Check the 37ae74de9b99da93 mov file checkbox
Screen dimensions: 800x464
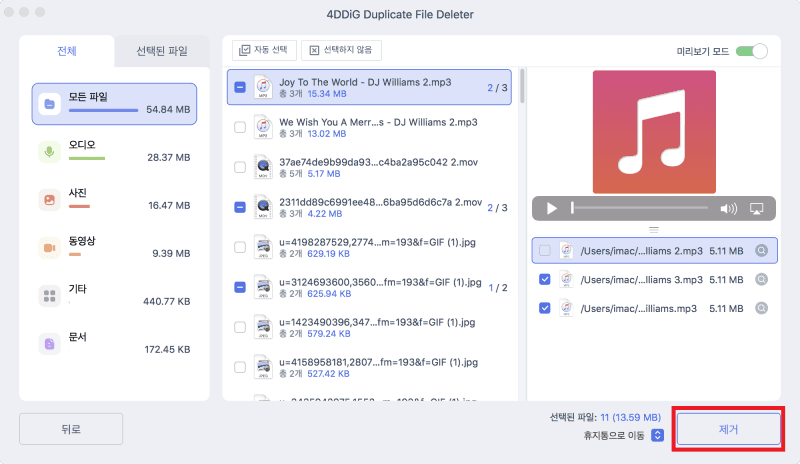(240, 167)
